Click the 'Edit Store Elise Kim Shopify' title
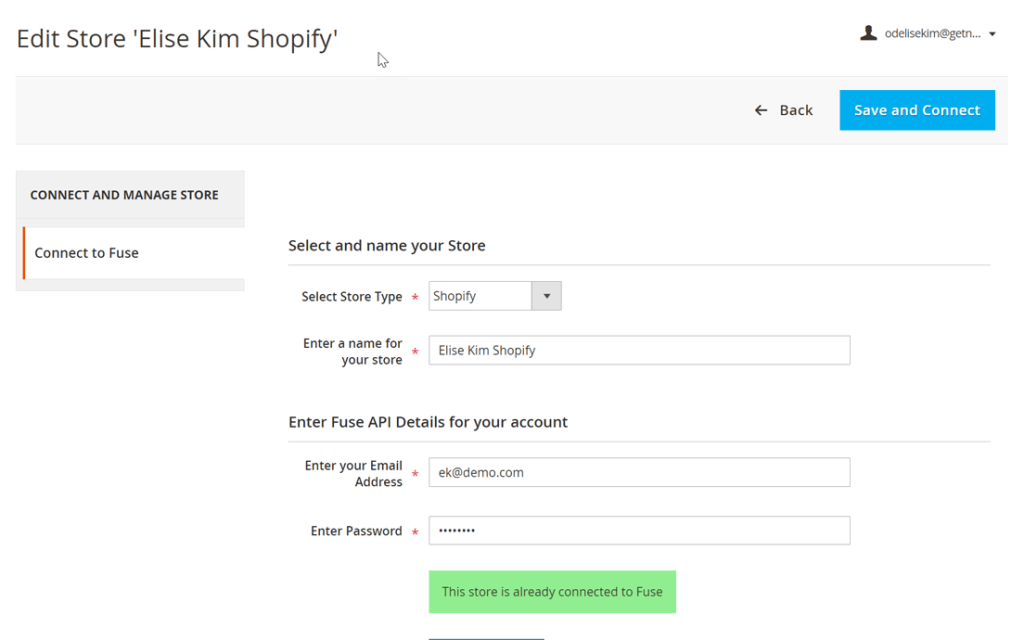This screenshot has width=1024, height=640. [177, 39]
